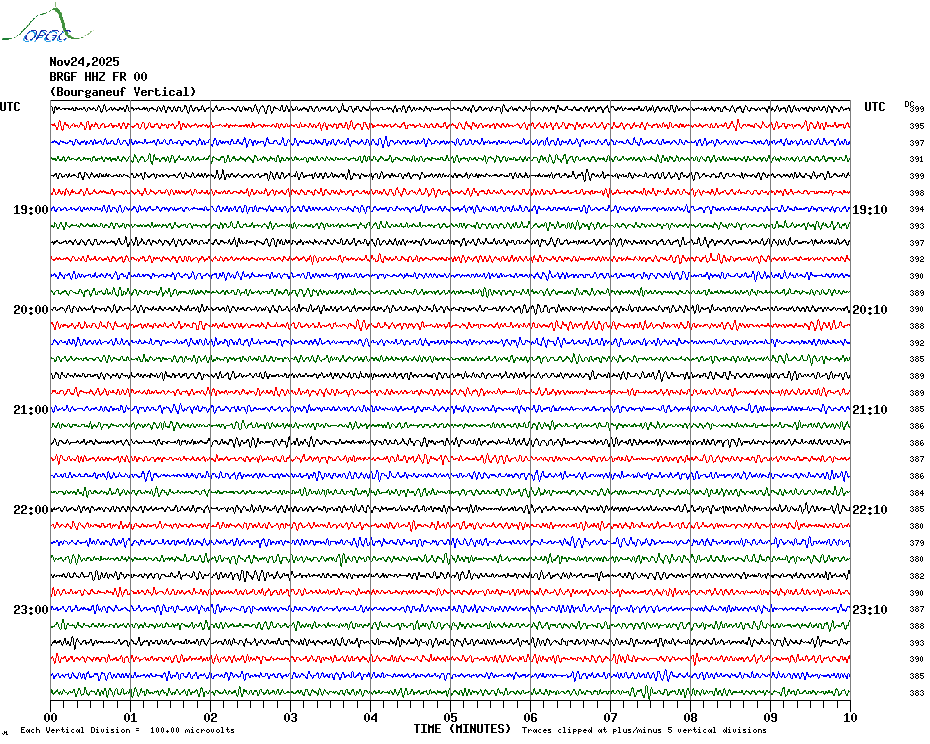Click the Each Vertical Division scale note
The width and height of the screenshot is (930, 744).
pos(128,730)
